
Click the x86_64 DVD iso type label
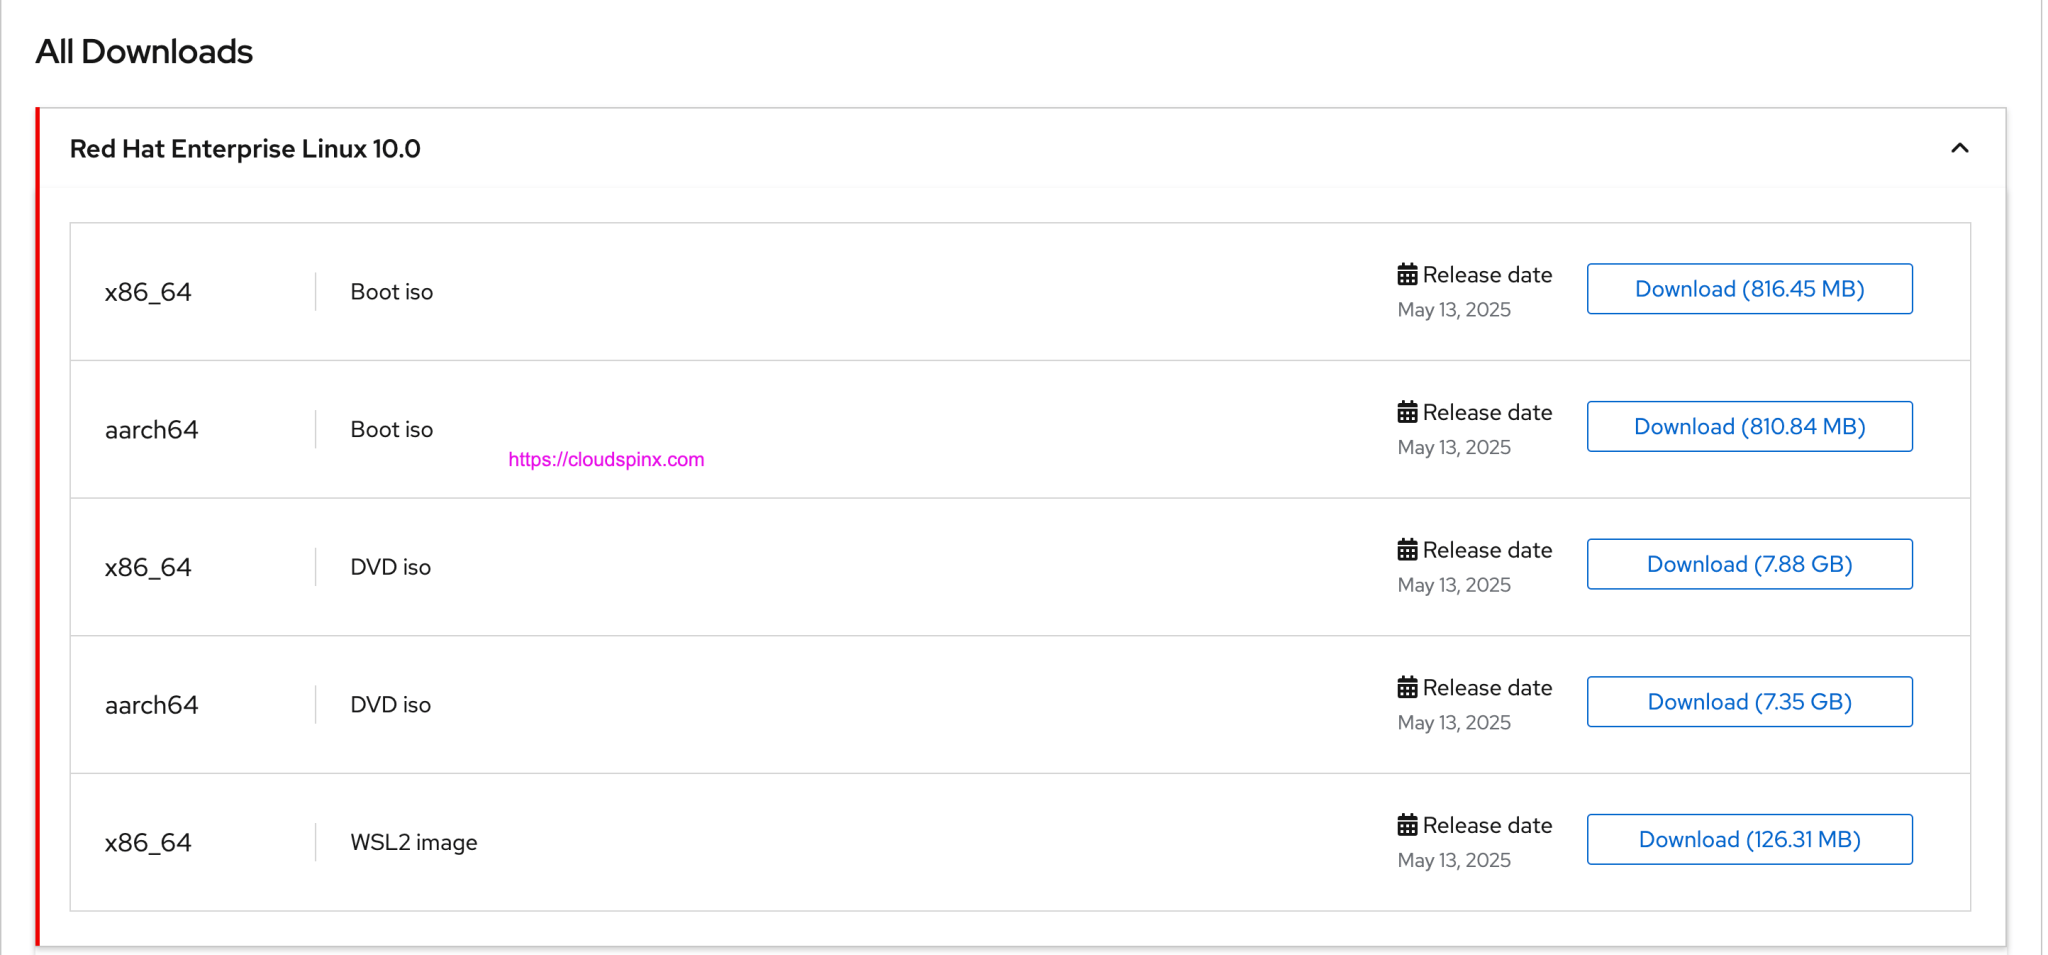[390, 567]
